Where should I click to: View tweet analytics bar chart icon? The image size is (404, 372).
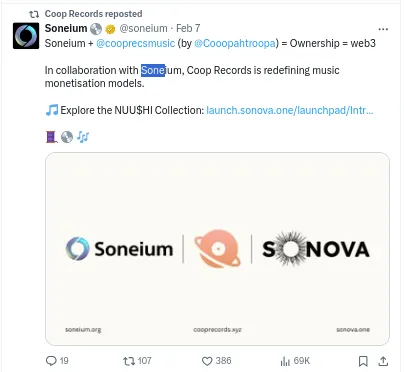[x=285, y=361]
